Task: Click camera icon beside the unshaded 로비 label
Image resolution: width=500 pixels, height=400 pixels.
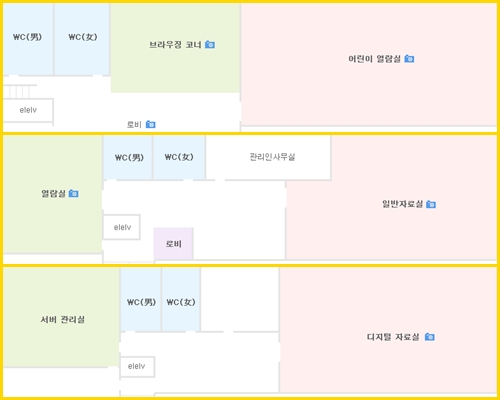Action: [x=151, y=124]
